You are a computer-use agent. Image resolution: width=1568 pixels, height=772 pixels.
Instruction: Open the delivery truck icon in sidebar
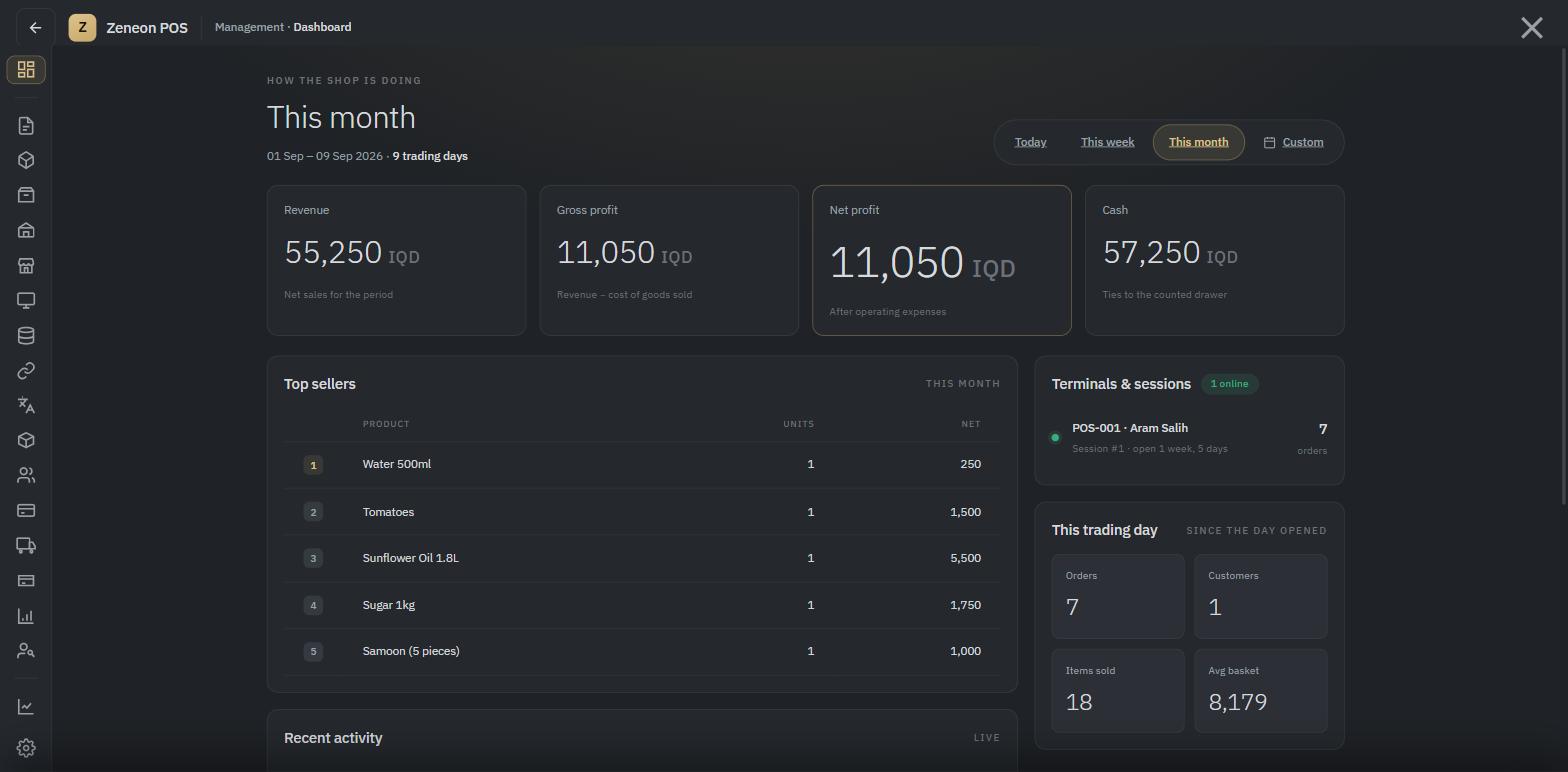[x=26, y=546]
